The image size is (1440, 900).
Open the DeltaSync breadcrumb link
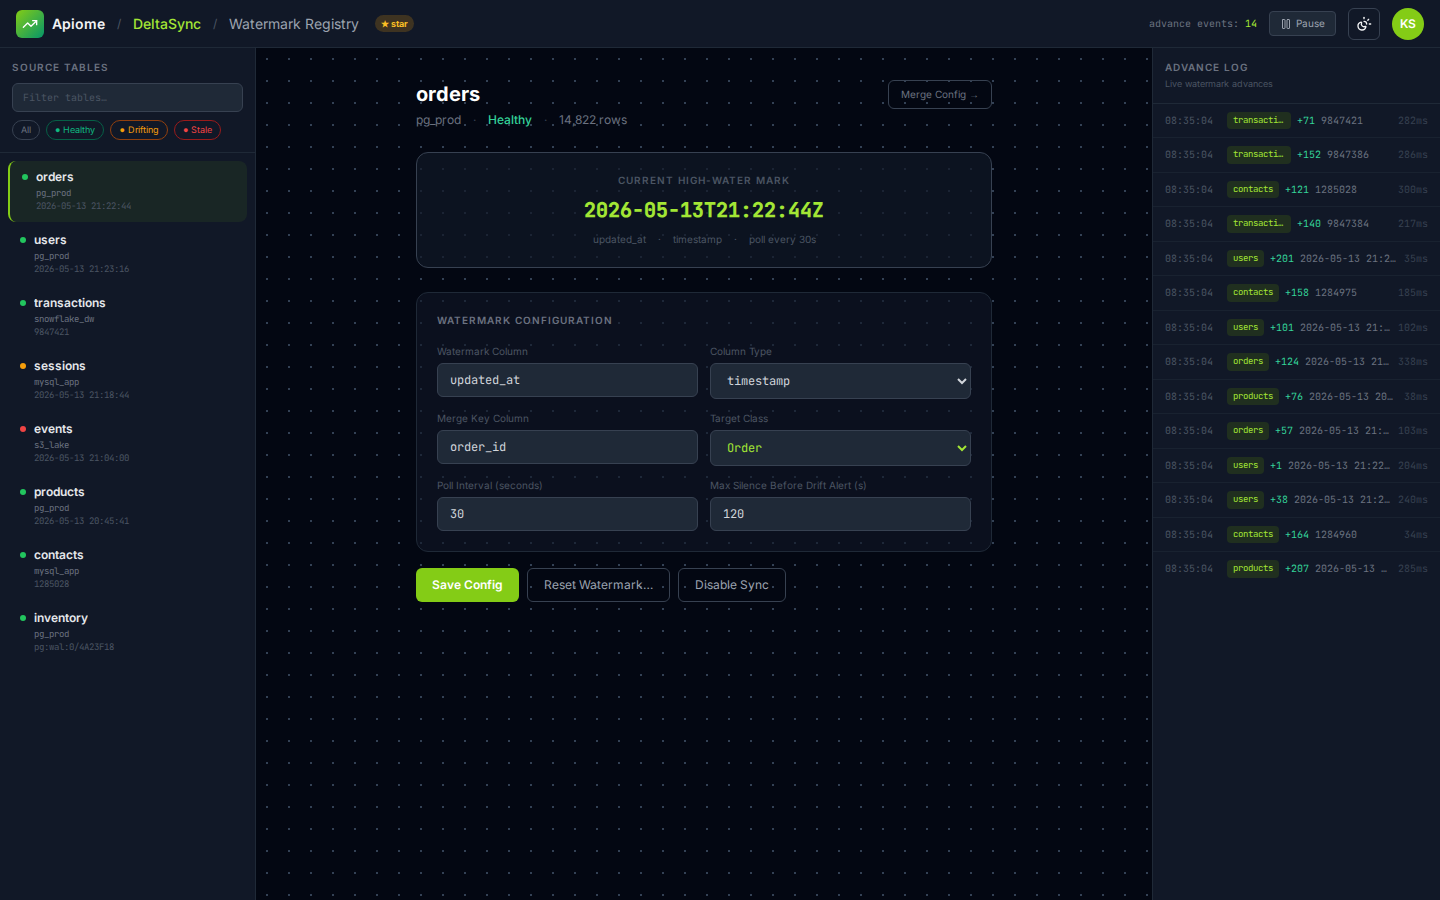point(167,24)
